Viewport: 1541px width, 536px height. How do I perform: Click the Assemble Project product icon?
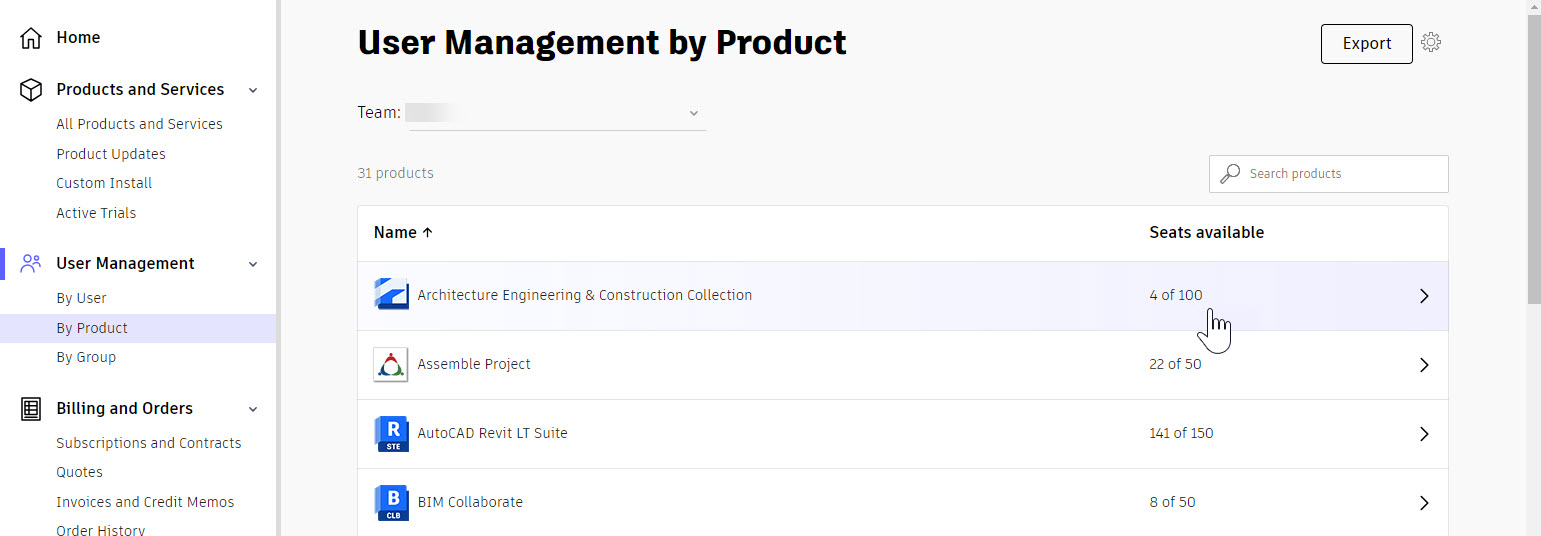tap(391, 364)
